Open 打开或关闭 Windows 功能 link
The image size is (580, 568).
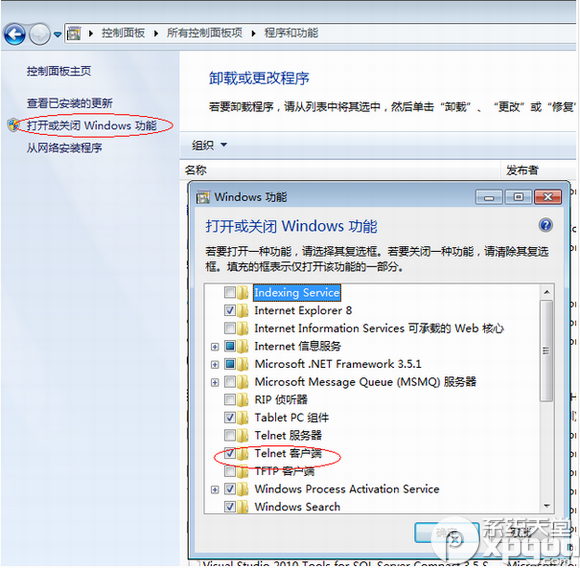(92, 126)
